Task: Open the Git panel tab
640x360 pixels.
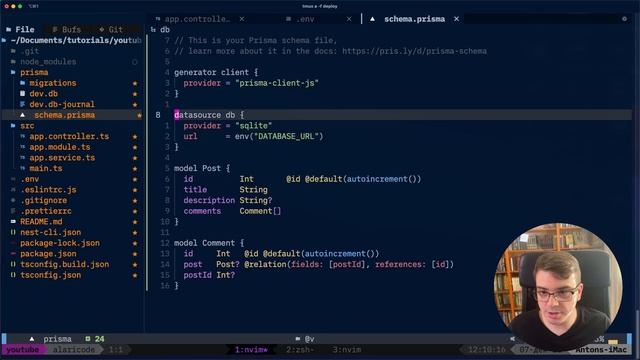Action: [x=111, y=29]
